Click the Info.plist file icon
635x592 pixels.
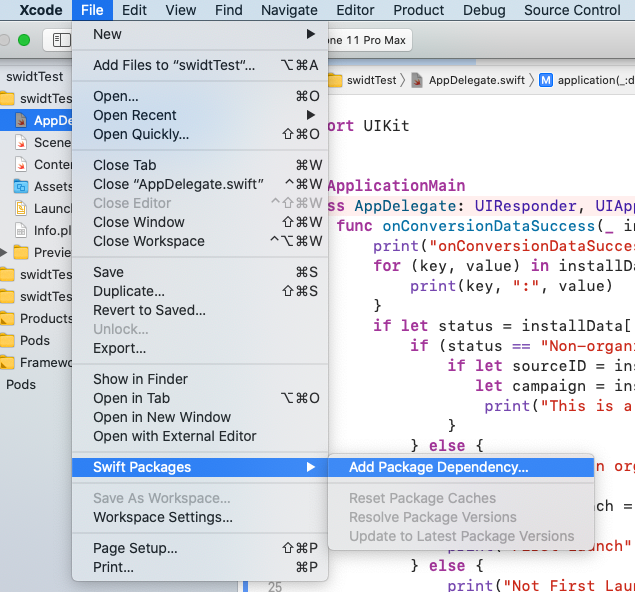(21, 230)
